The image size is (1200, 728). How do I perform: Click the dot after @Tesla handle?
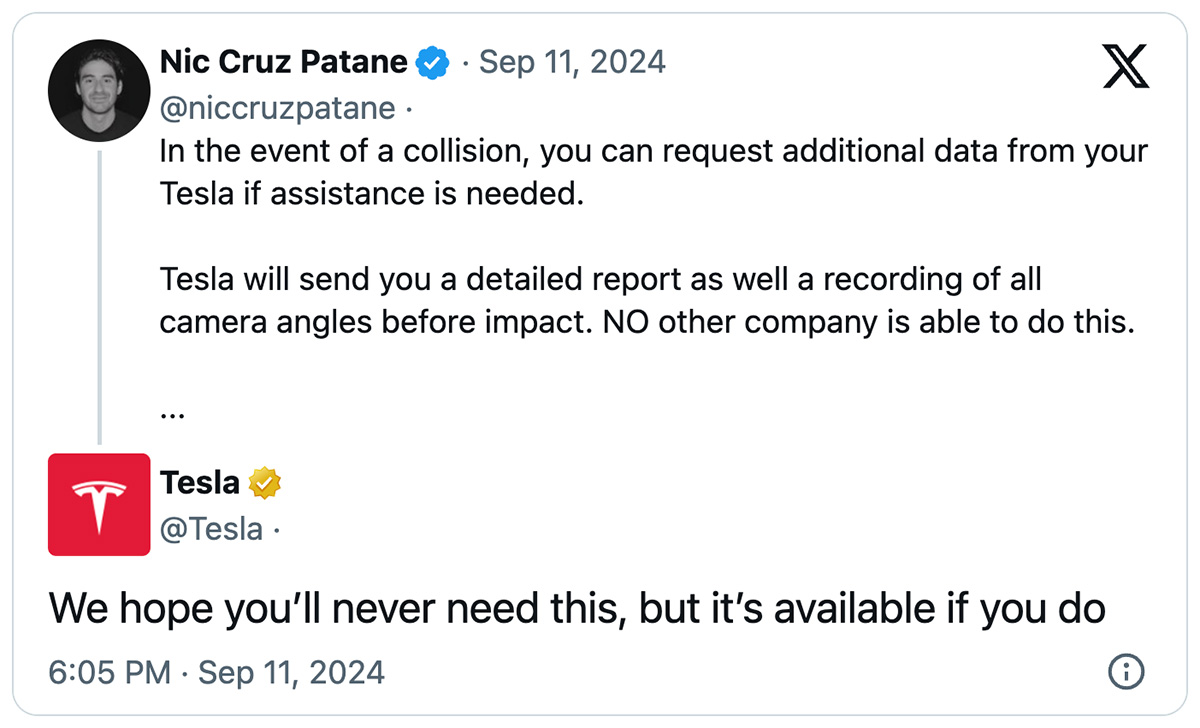point(276,530)
